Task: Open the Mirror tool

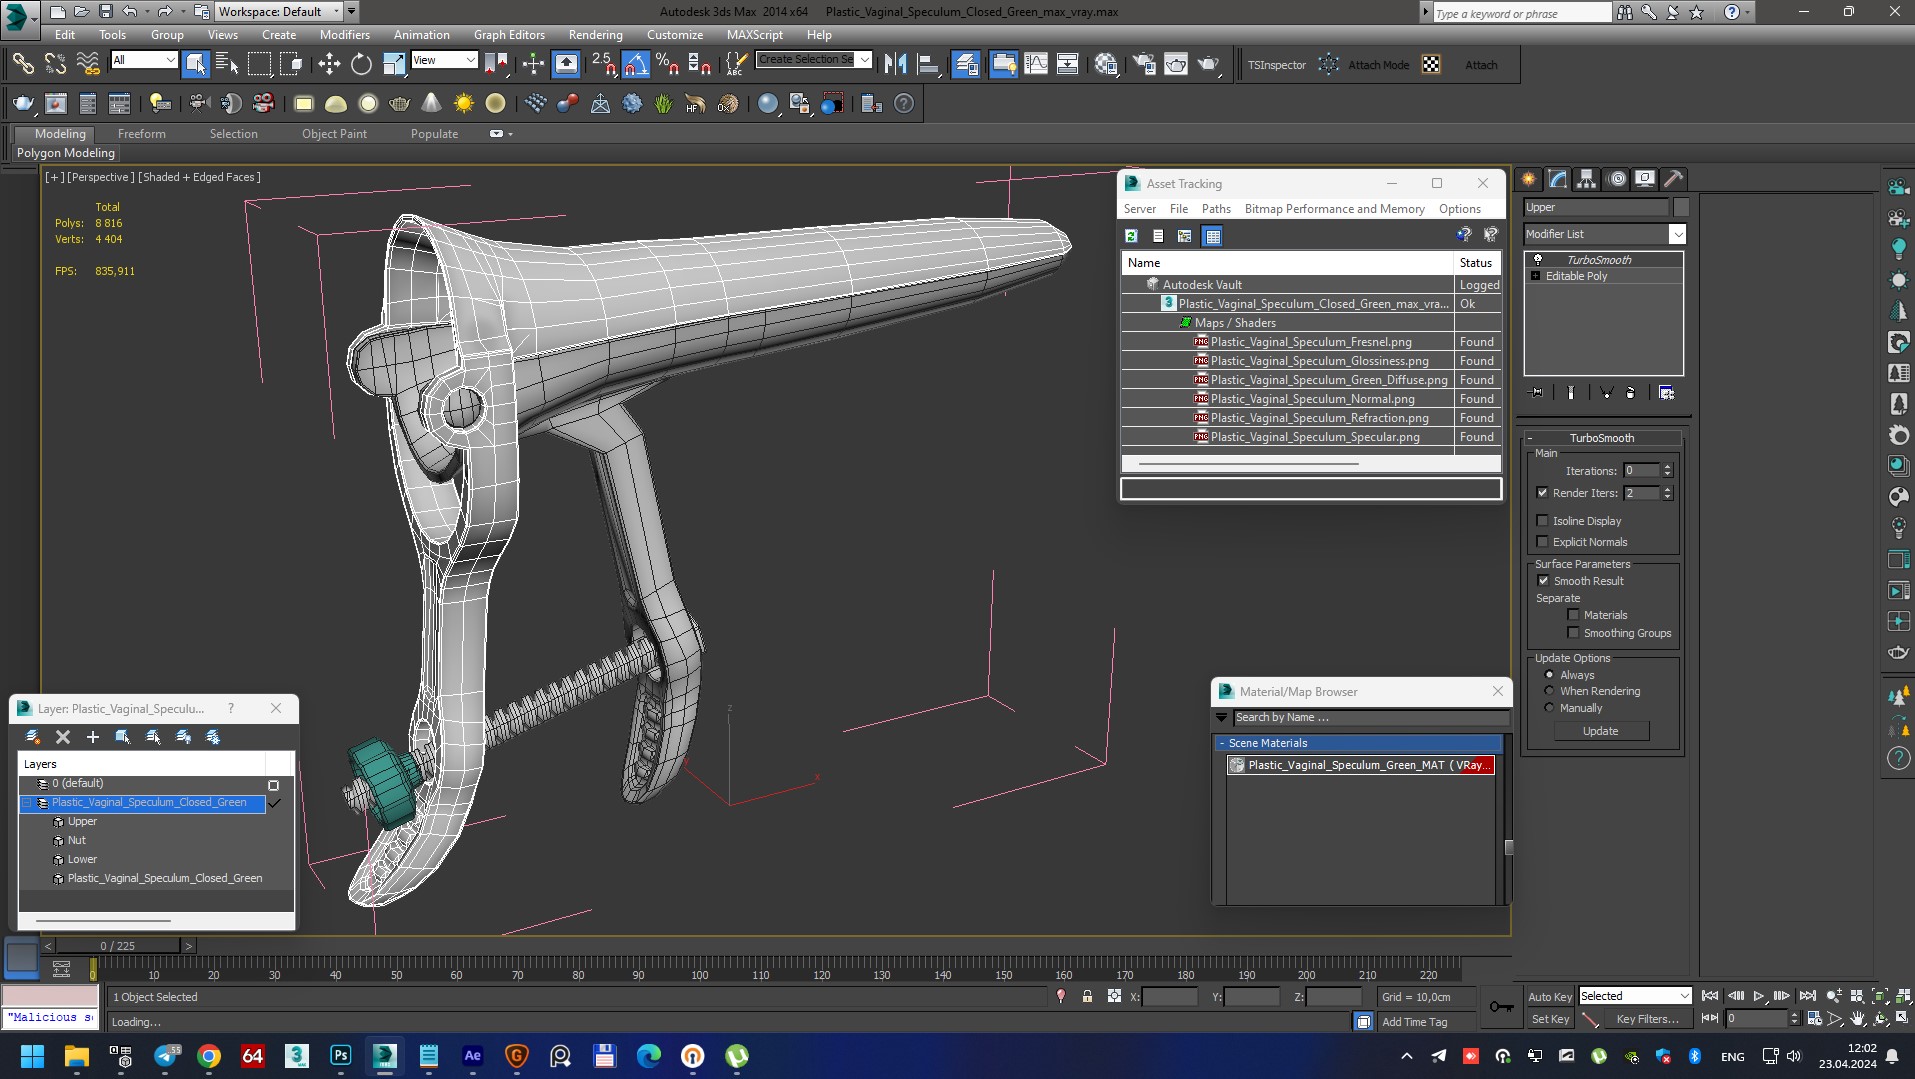Action: click(x=895, y=65)
